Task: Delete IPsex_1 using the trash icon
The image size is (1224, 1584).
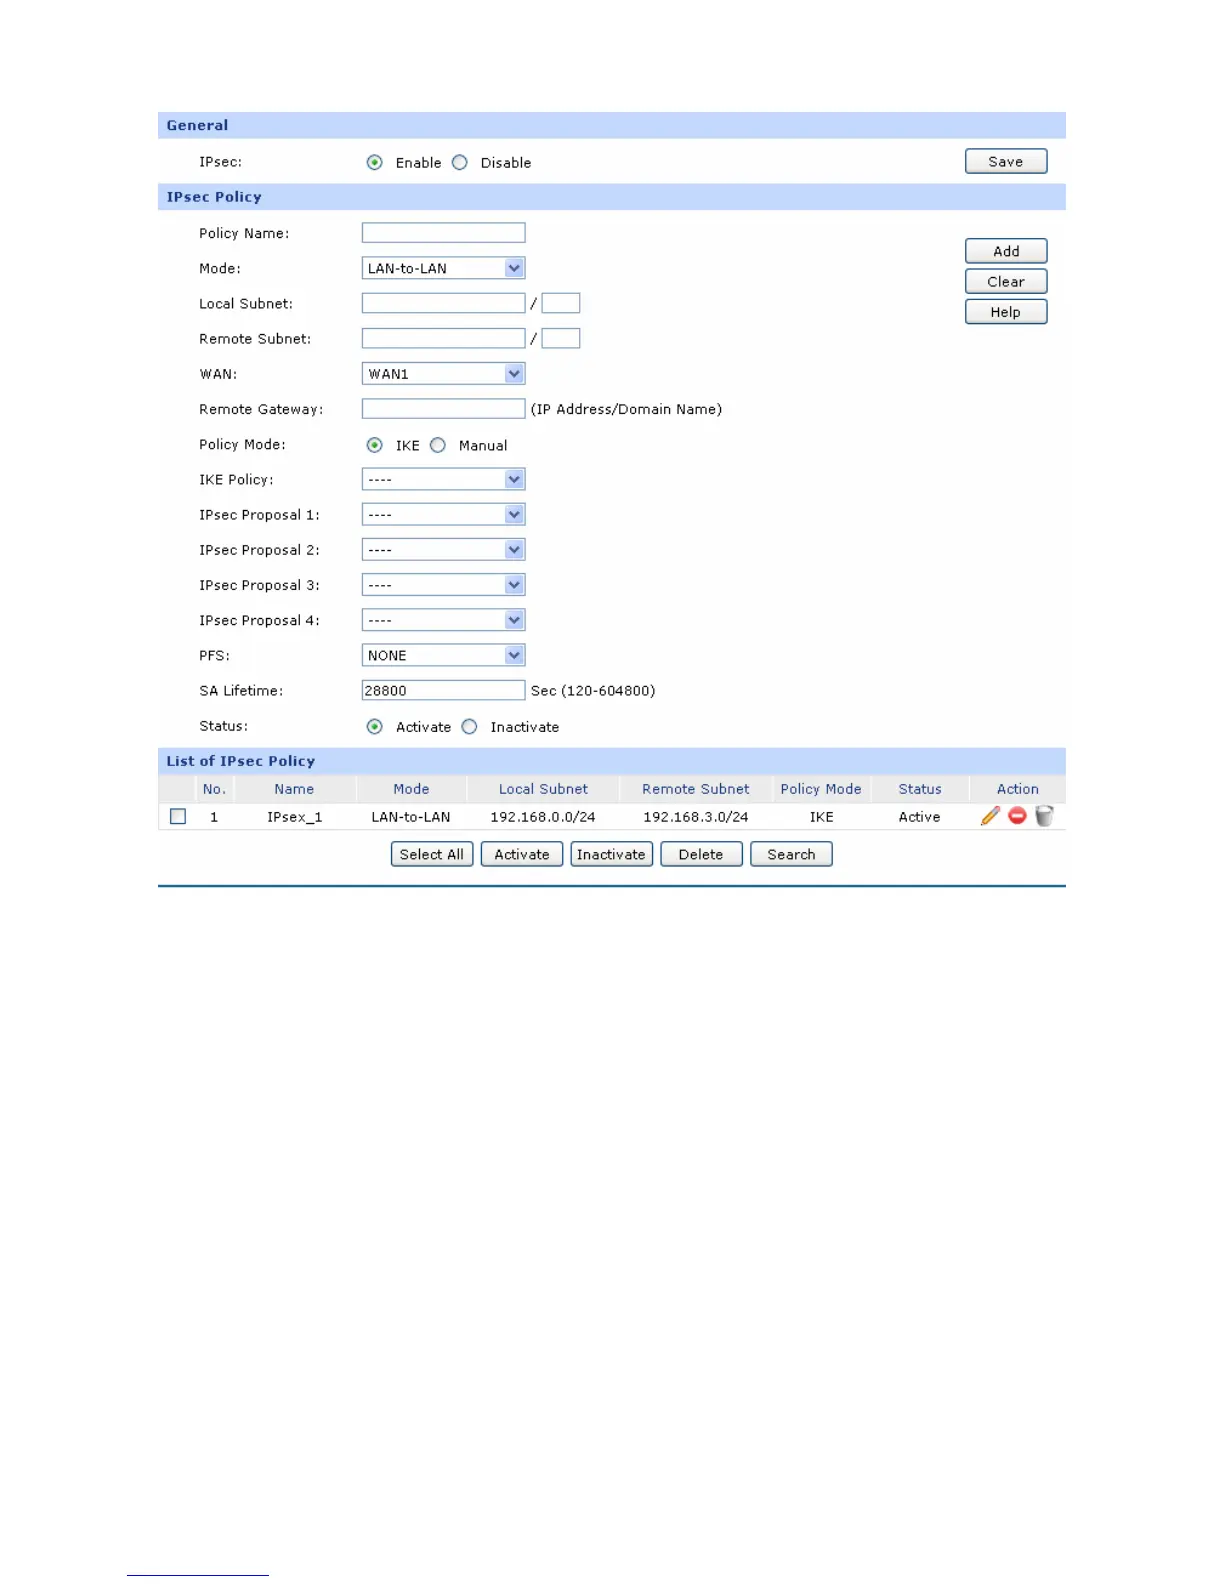Action: click(x=1044, y=816)
